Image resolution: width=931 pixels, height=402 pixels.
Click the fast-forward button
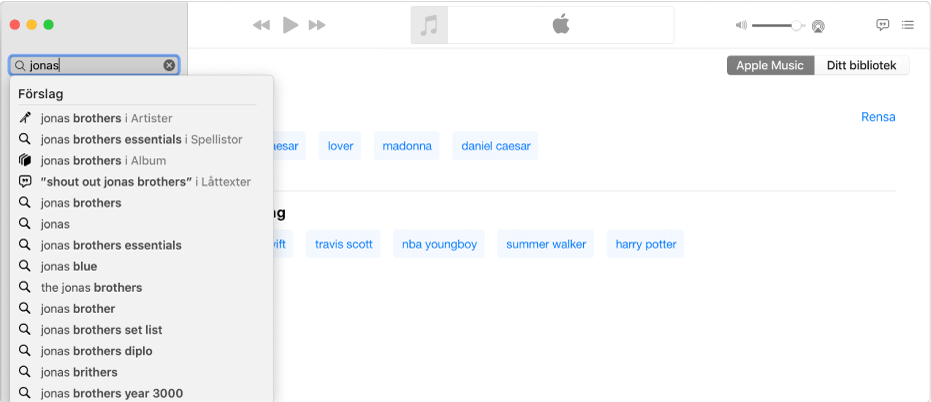pyautogui.click(x=317, y=26)
